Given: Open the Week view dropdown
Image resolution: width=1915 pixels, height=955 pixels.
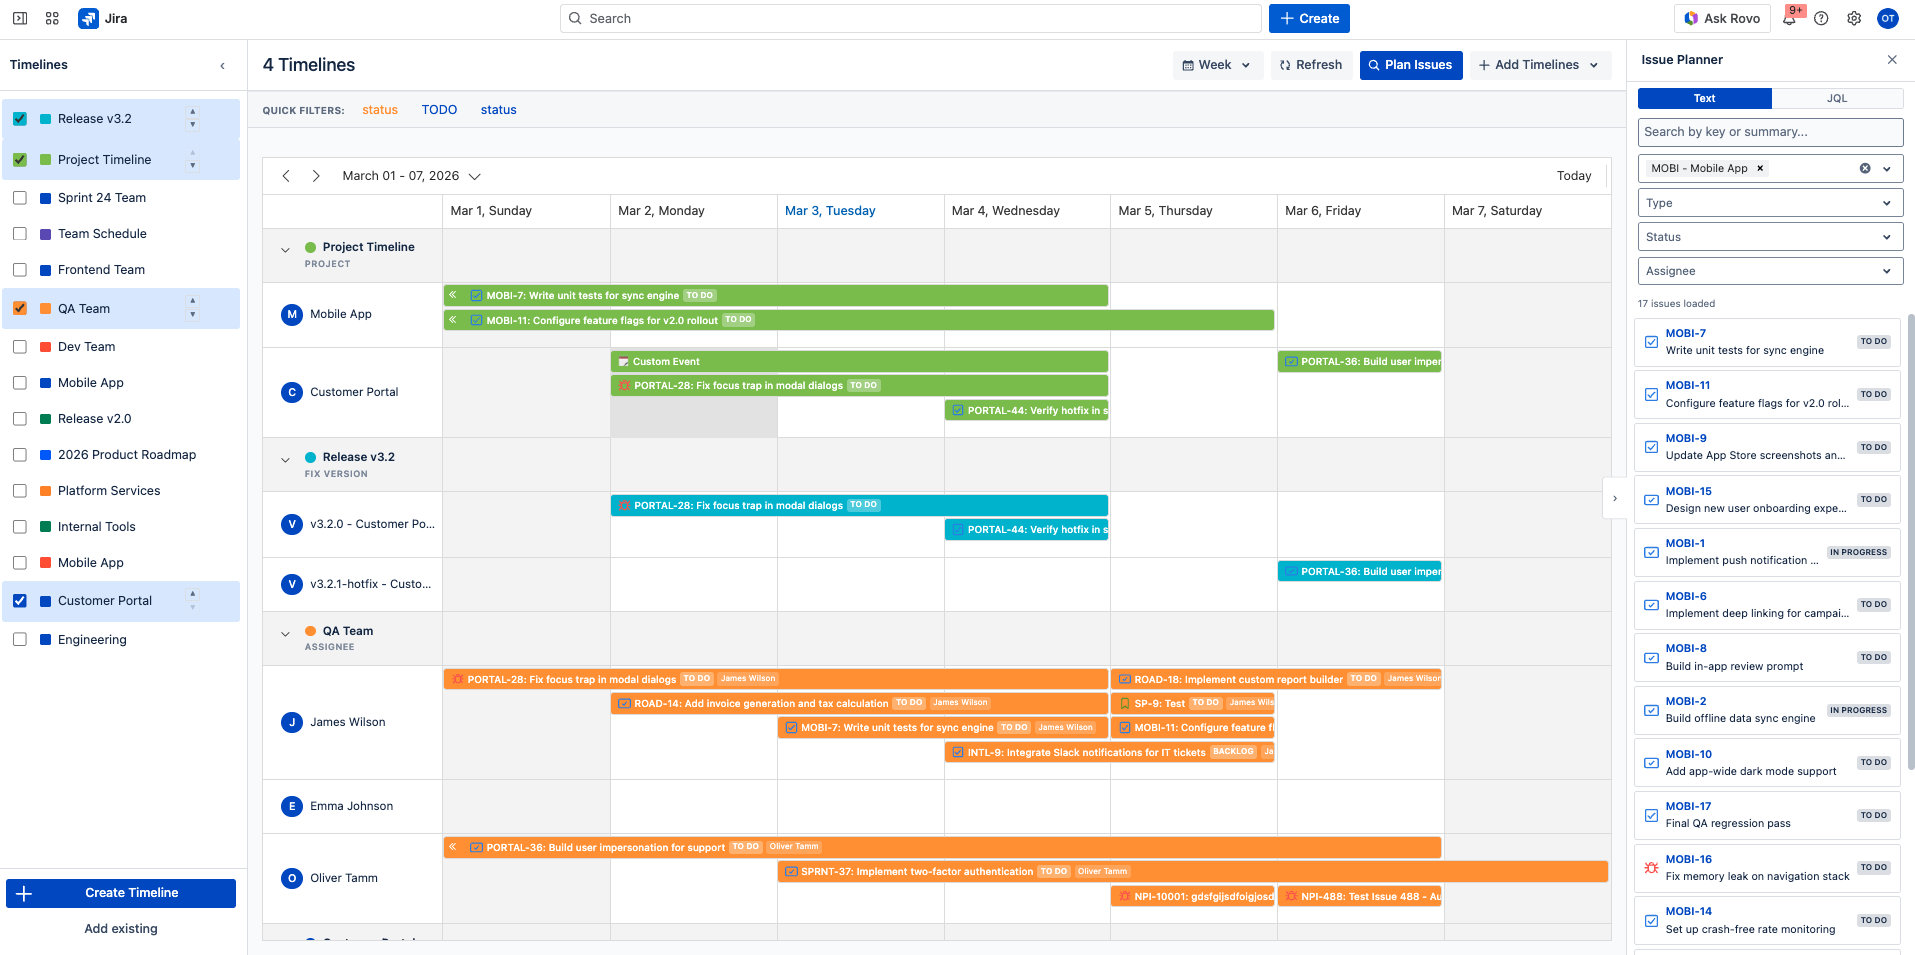Looking at the screenshot, I should click(1216, 65).
